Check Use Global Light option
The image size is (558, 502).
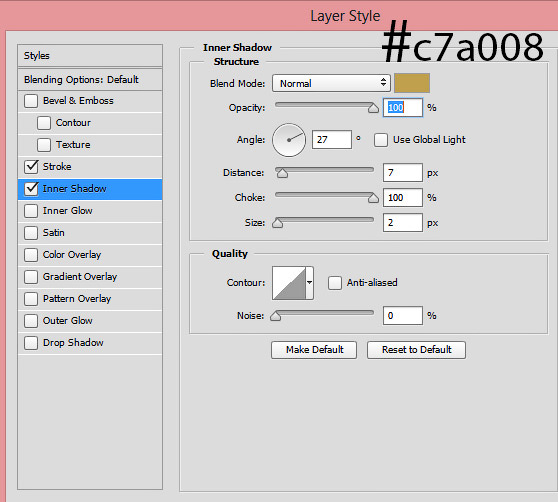click(x=381, y=140)
